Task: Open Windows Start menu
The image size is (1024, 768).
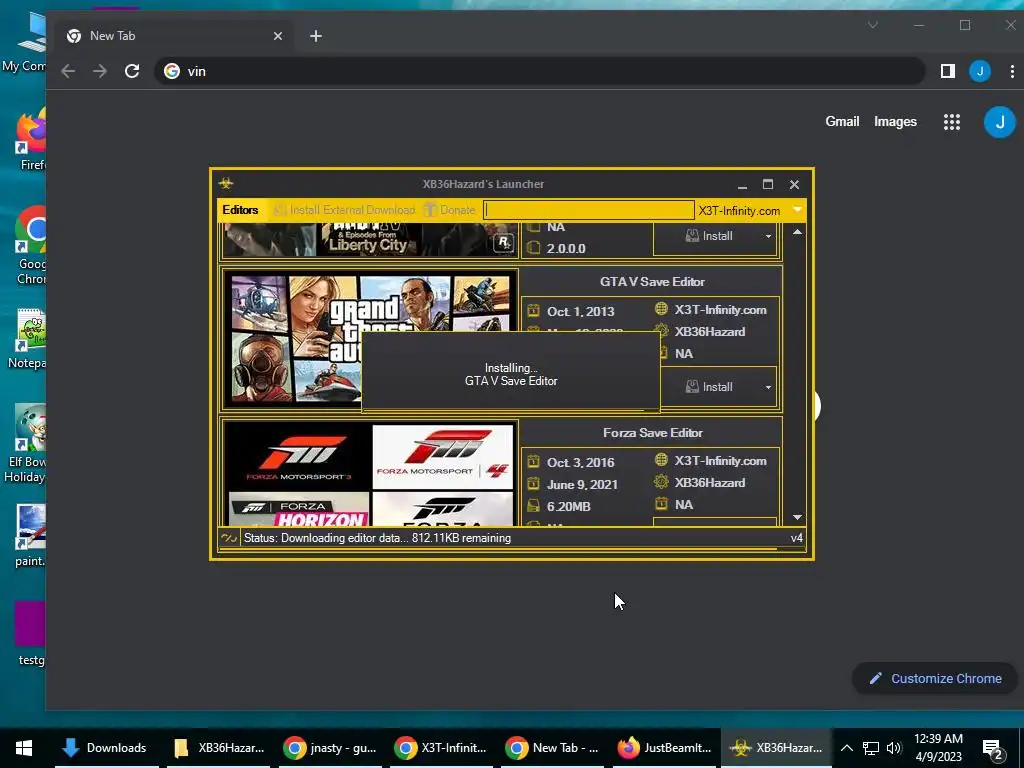Action: tap(24, 748)
